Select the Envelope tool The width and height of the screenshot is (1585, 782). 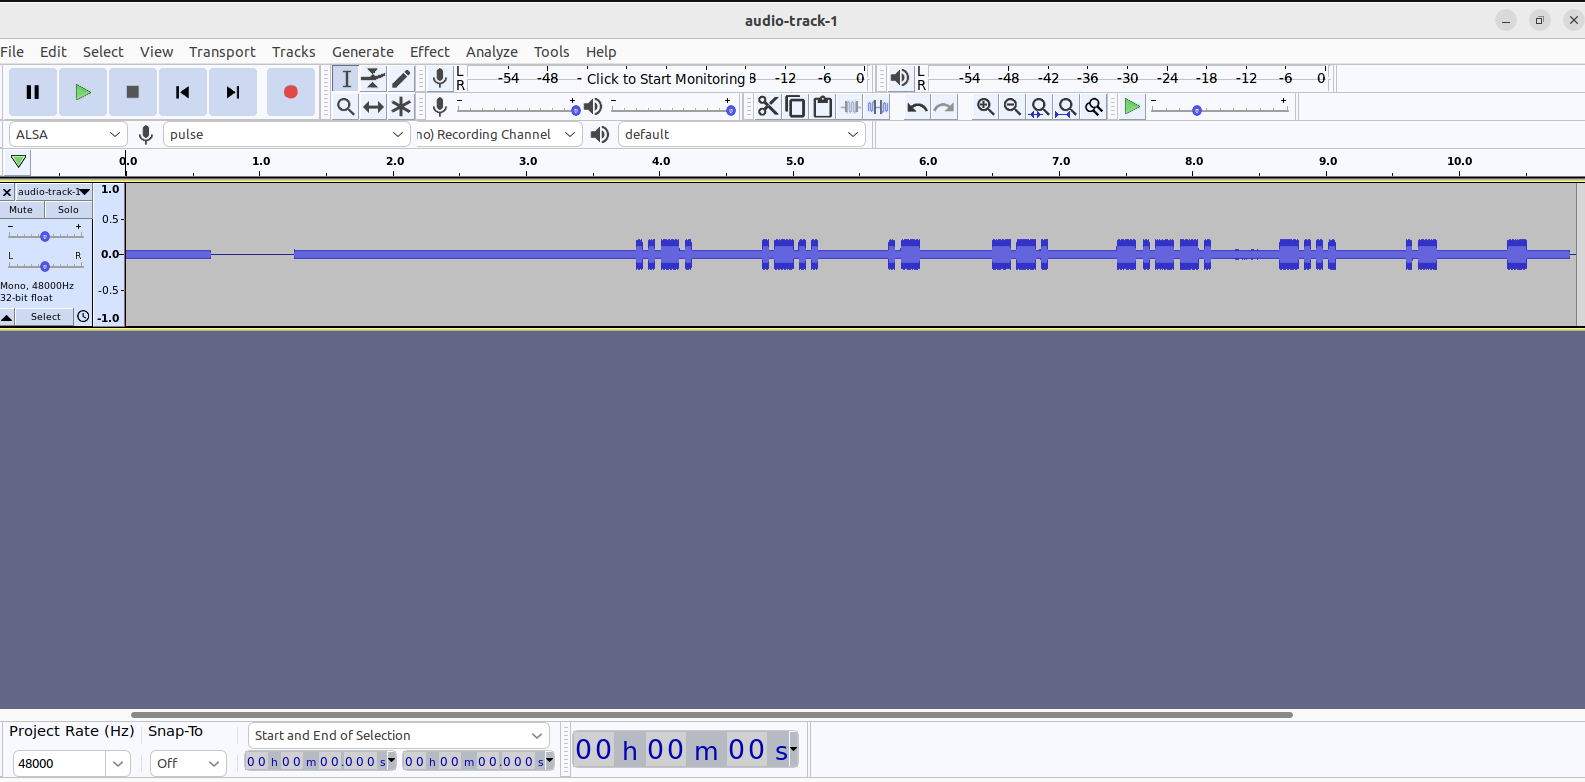point(373,78)
